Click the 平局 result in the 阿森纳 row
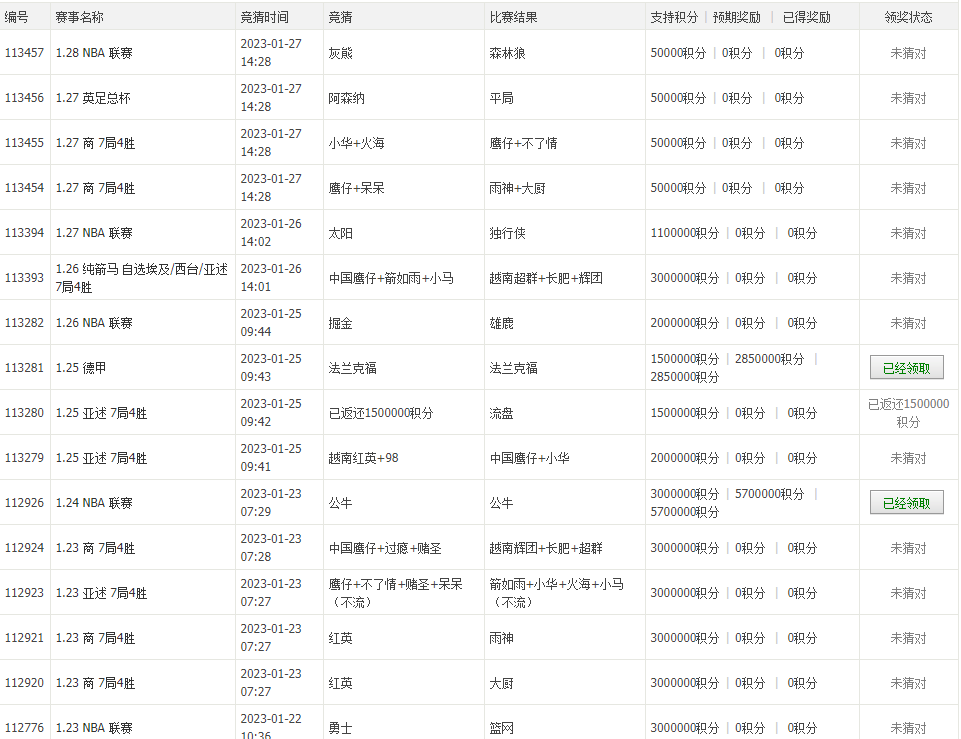Viewport: 961px width, 739px height. (x=500, y=98)
